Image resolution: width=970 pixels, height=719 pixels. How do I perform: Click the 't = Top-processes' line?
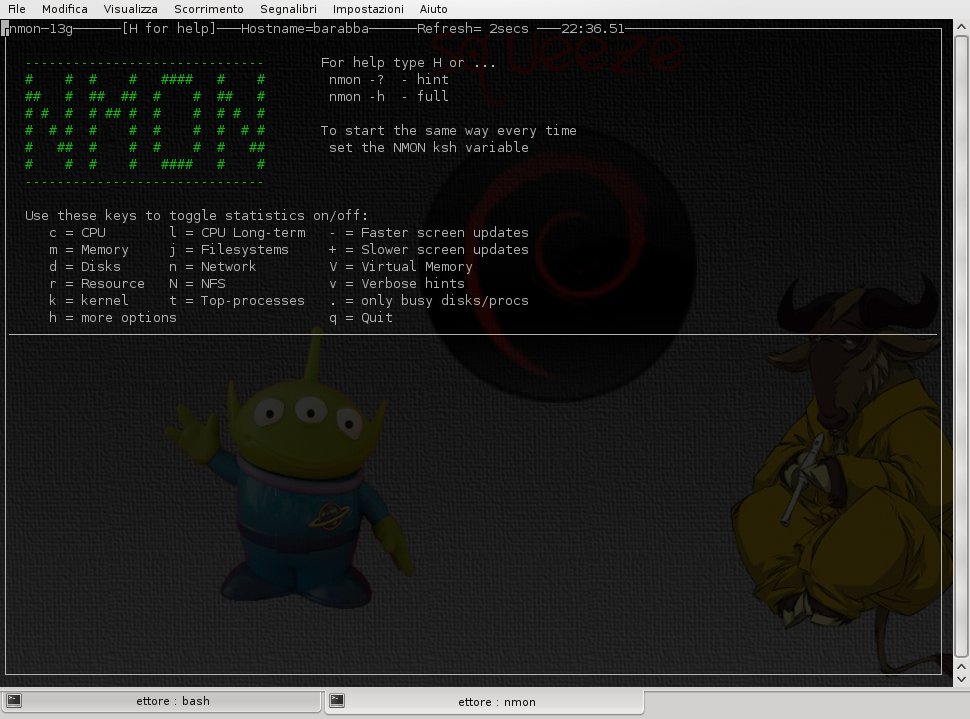[x=237, y=301]
